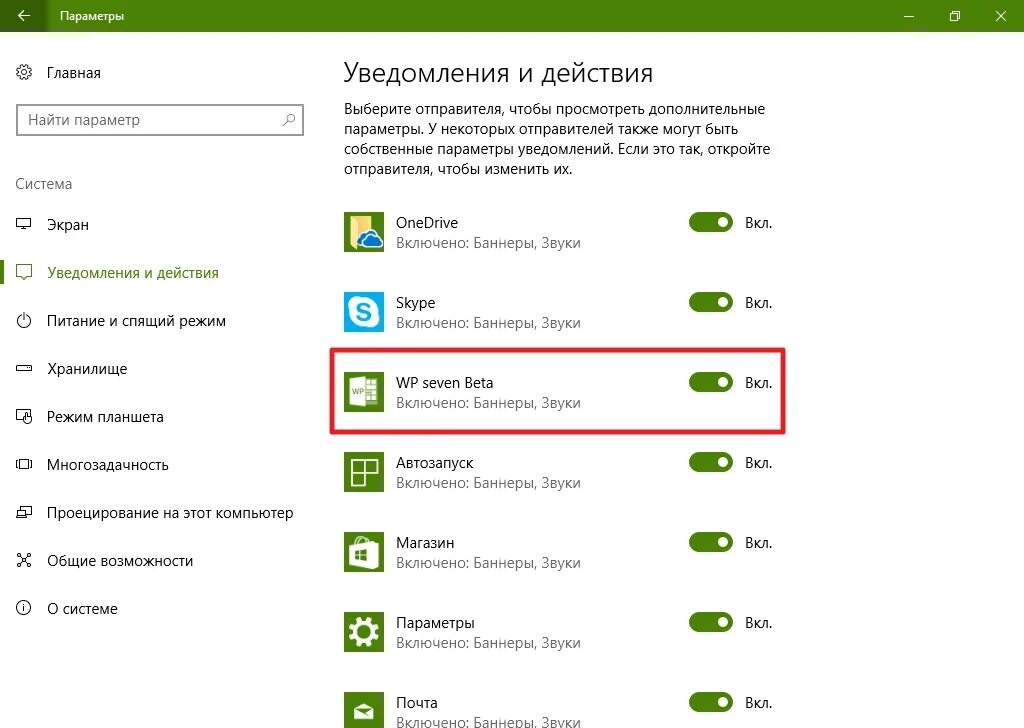Open the Параметры gear app icon
This screenshot has height=728, width=1024.
(x=364, y=632)
